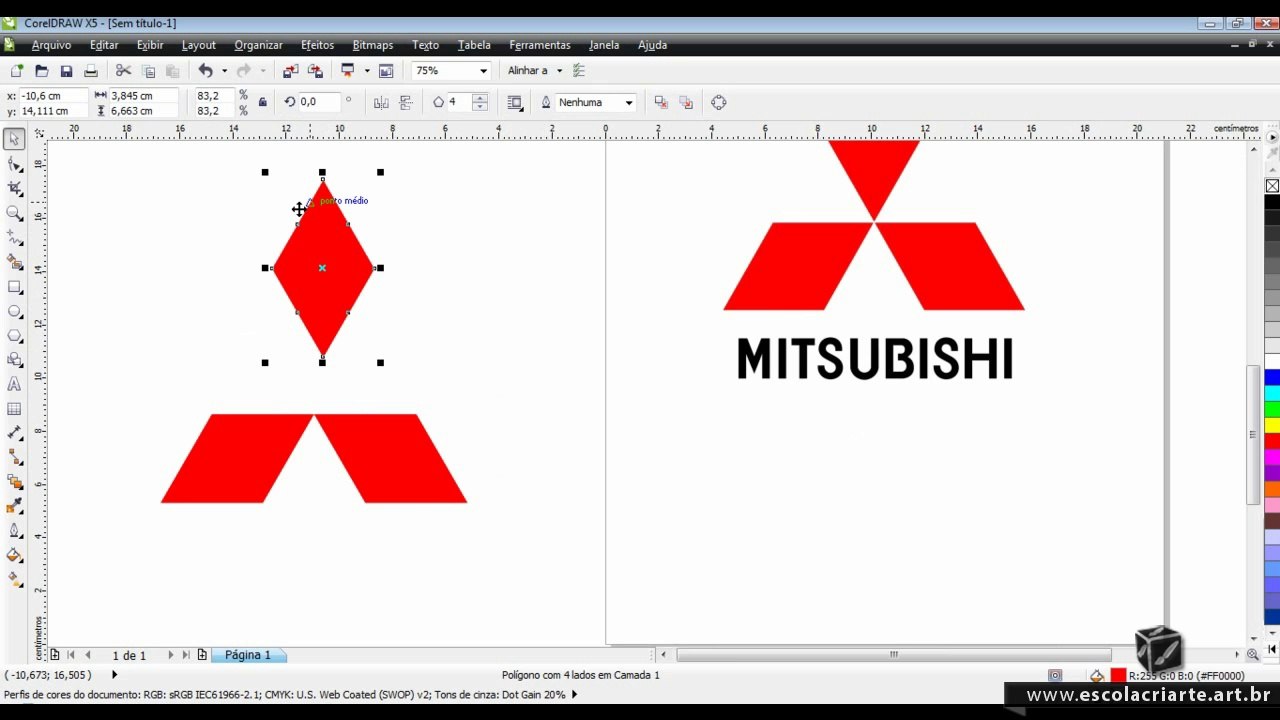Click the Convert to curves icon
The height and width of the screenshot is (720, 1280).
(x=718, y=102)
